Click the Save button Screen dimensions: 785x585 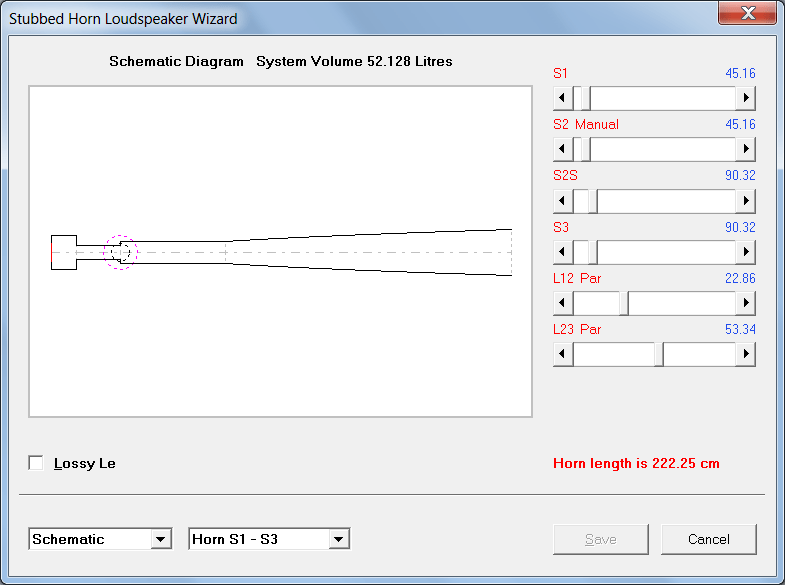pyautogui.click(x=601, y=539)
